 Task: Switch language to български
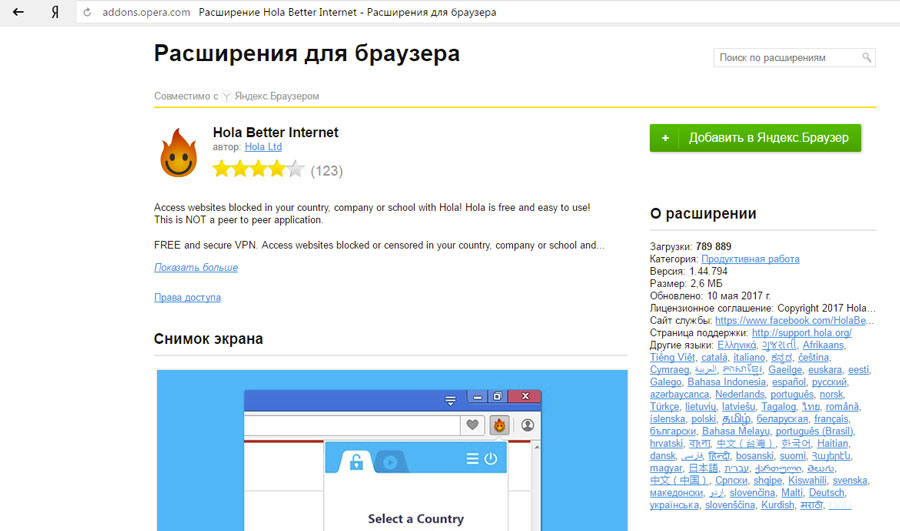(673, 431)
